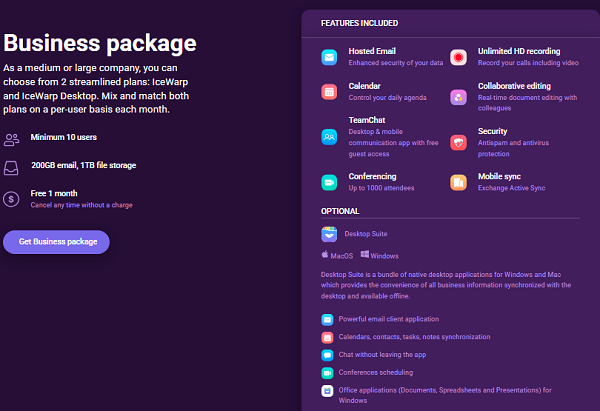Click the Hosted Email envelope icon
Screen dimensions: 600x411
tap(329, 57)
